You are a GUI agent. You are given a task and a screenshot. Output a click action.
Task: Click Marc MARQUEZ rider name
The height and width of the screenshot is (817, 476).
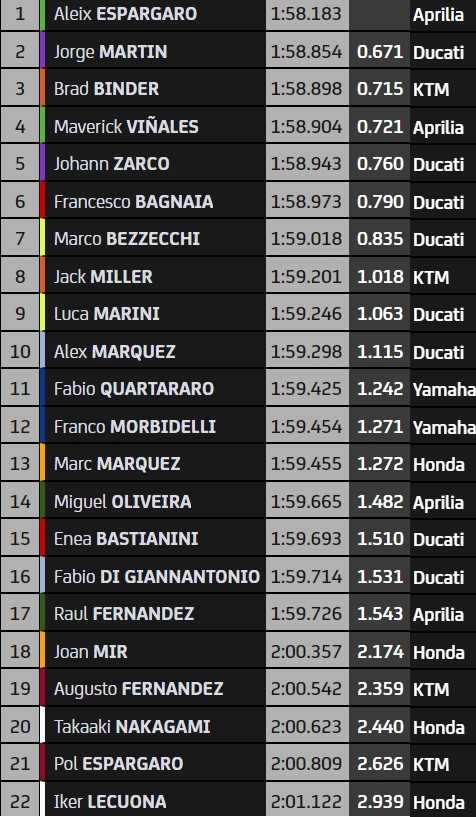pyautogui.click(x=117, y=464)
